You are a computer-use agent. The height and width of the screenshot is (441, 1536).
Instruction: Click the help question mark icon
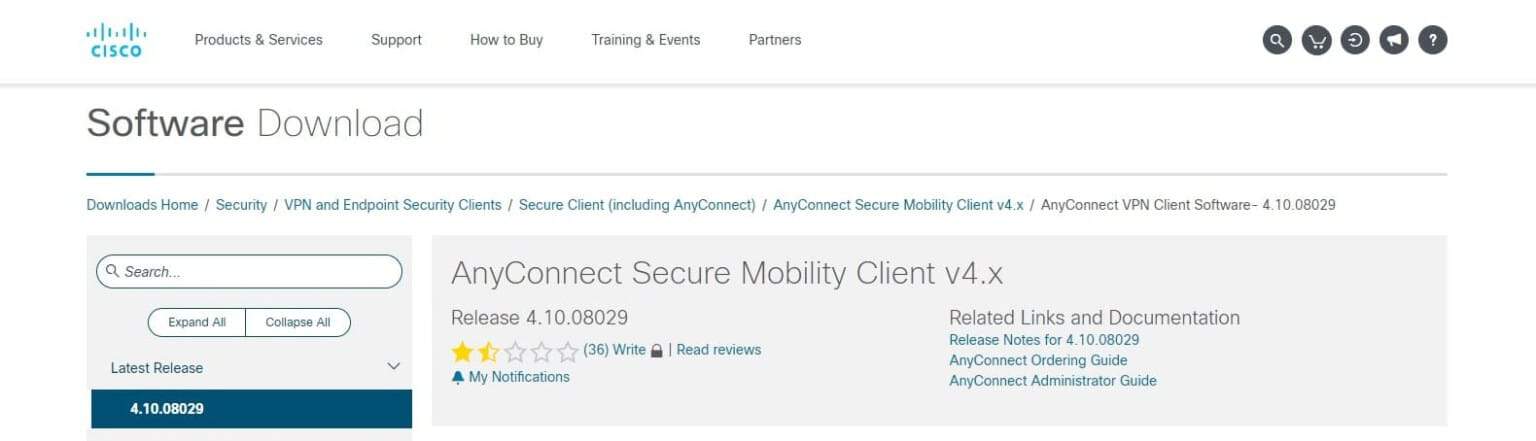click(x=1433, y=41)
